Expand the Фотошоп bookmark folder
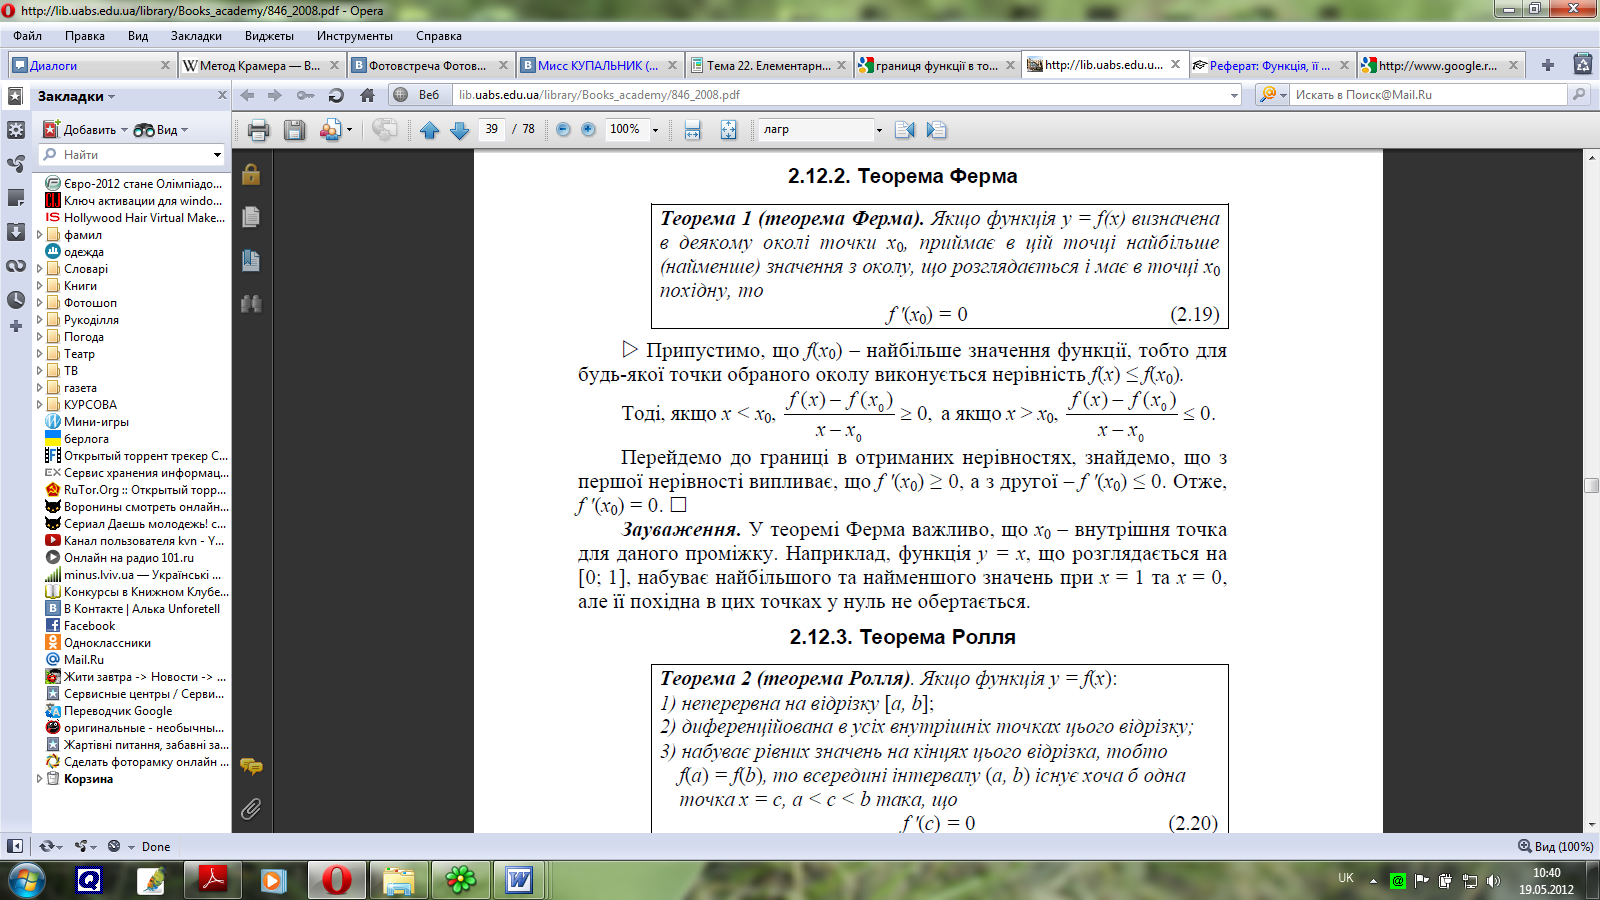 pos(40,303)
